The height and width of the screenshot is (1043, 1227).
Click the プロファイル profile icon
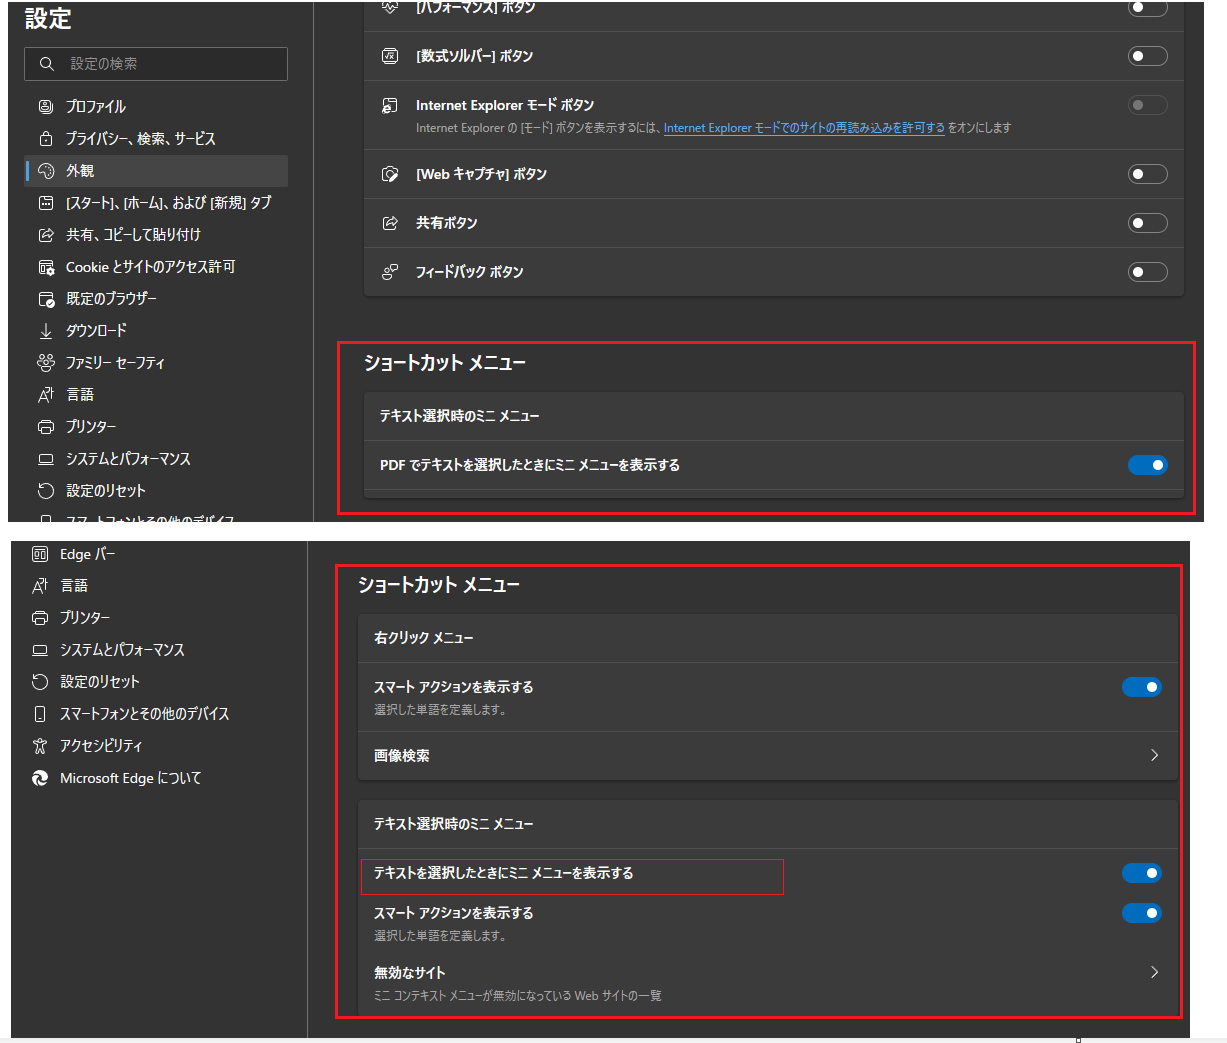point(46,106)
